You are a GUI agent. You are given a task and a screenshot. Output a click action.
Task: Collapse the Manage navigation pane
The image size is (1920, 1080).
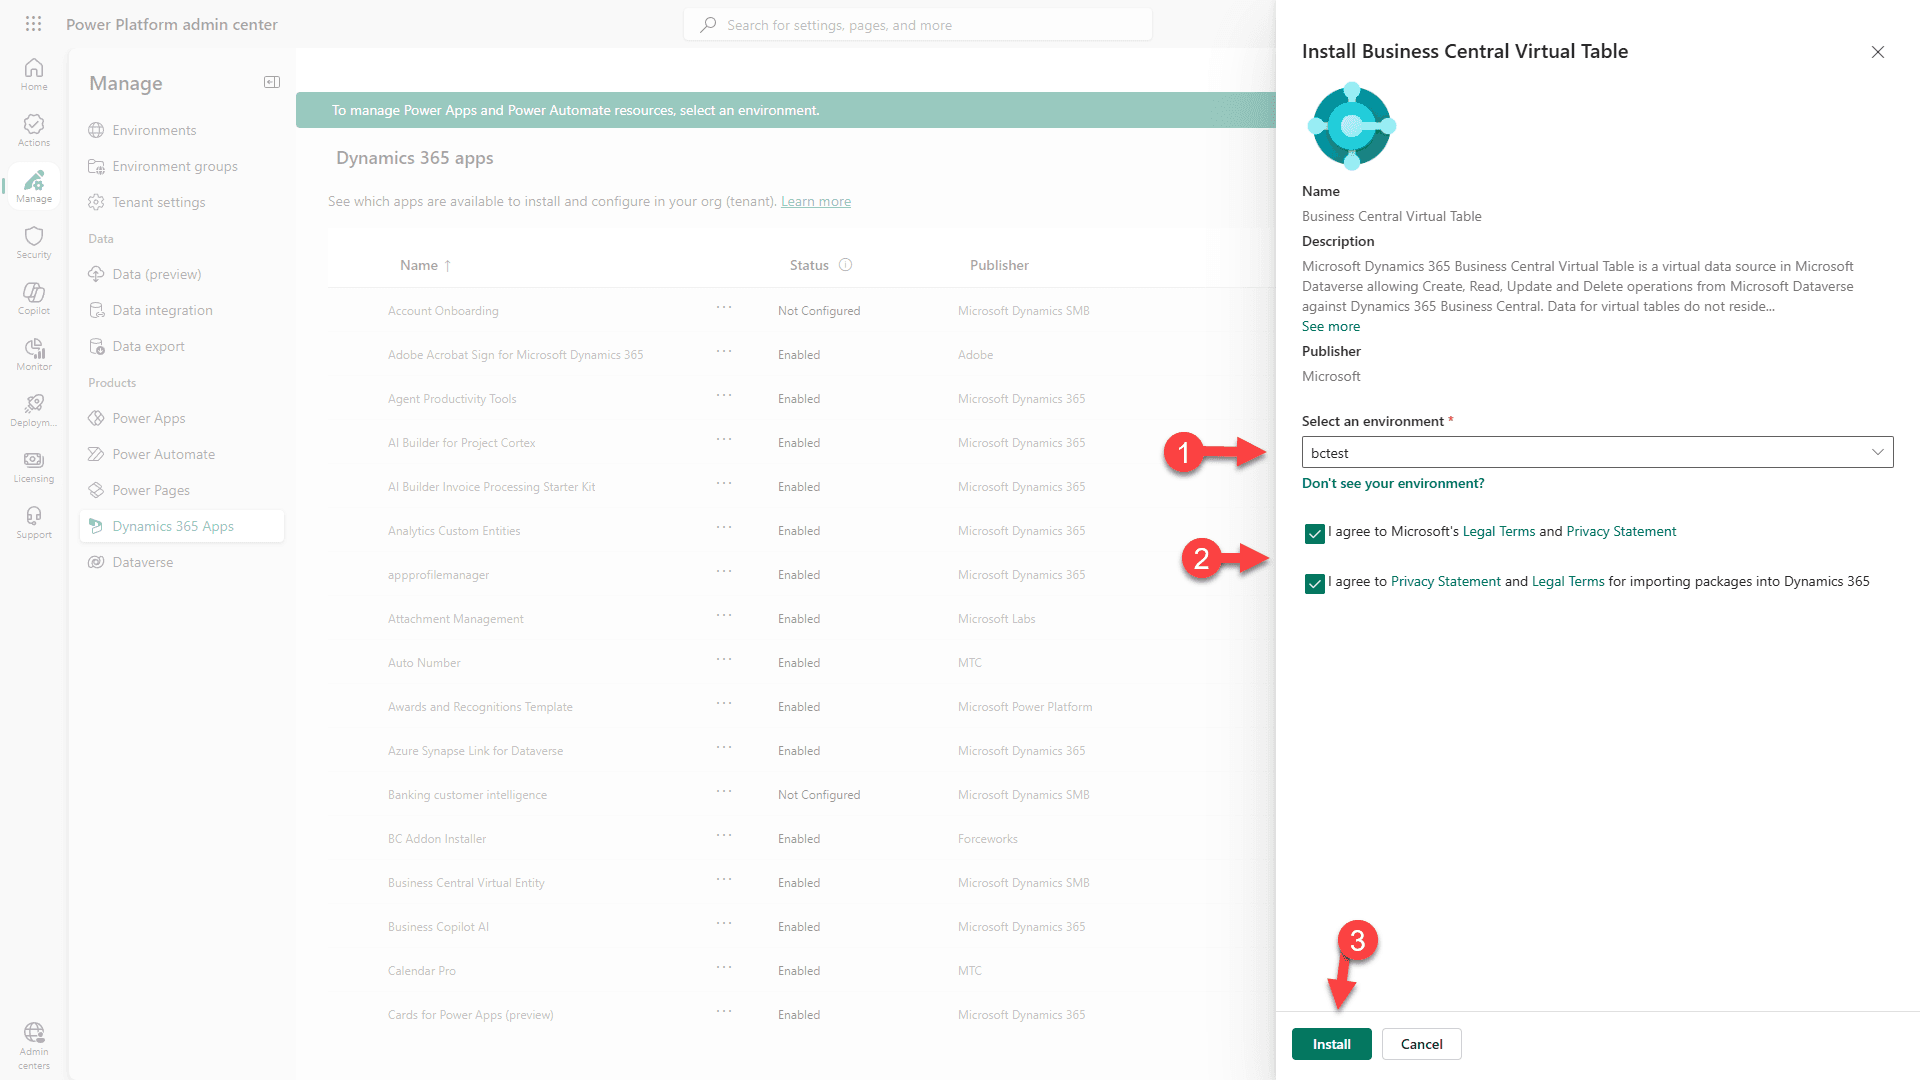(271, 82)
